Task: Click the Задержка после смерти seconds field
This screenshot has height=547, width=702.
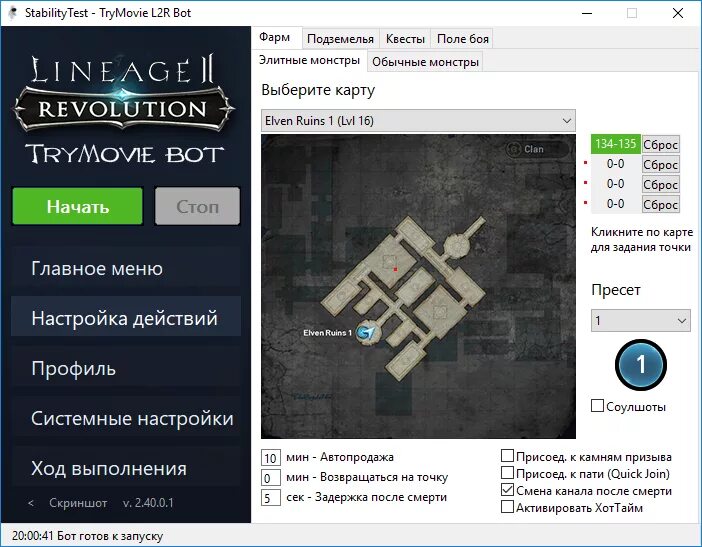Action: [x=271, y=498]
